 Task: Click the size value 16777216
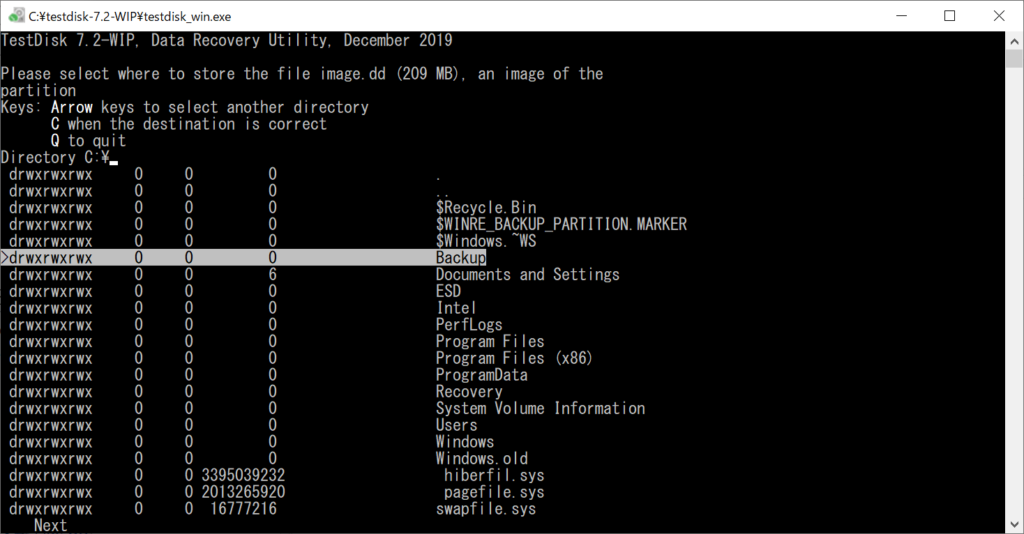point(243,509)
